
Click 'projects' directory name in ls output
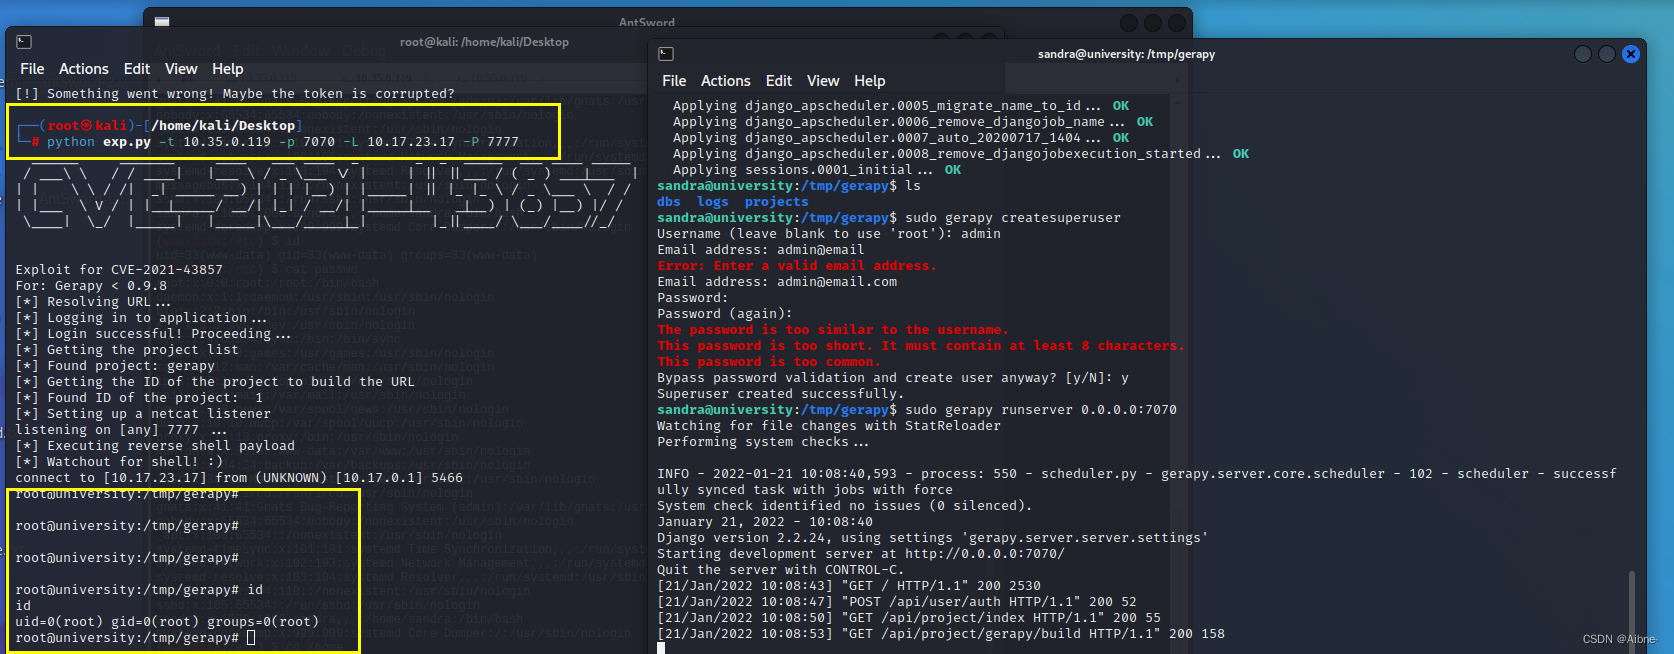tap(777, 202)
